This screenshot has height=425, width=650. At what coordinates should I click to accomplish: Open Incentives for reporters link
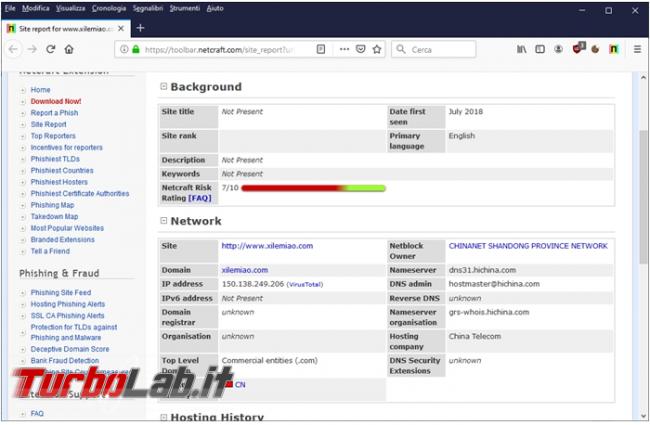click(x=66, y=148)
